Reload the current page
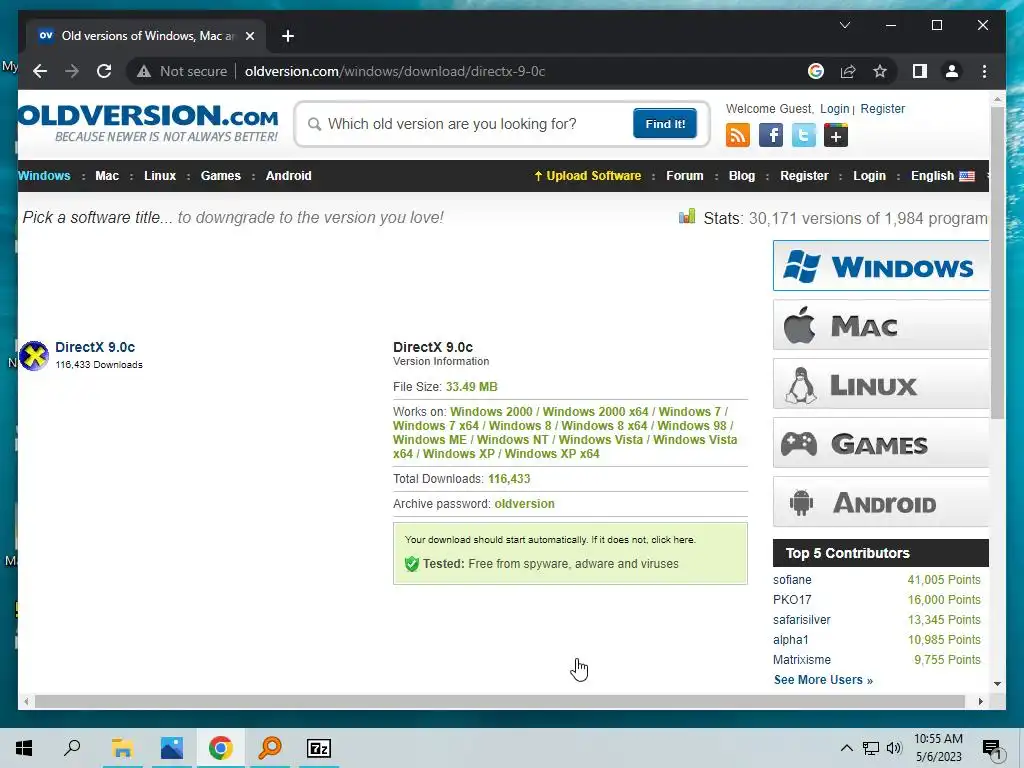1024x768 pixels. coord(104,71)
